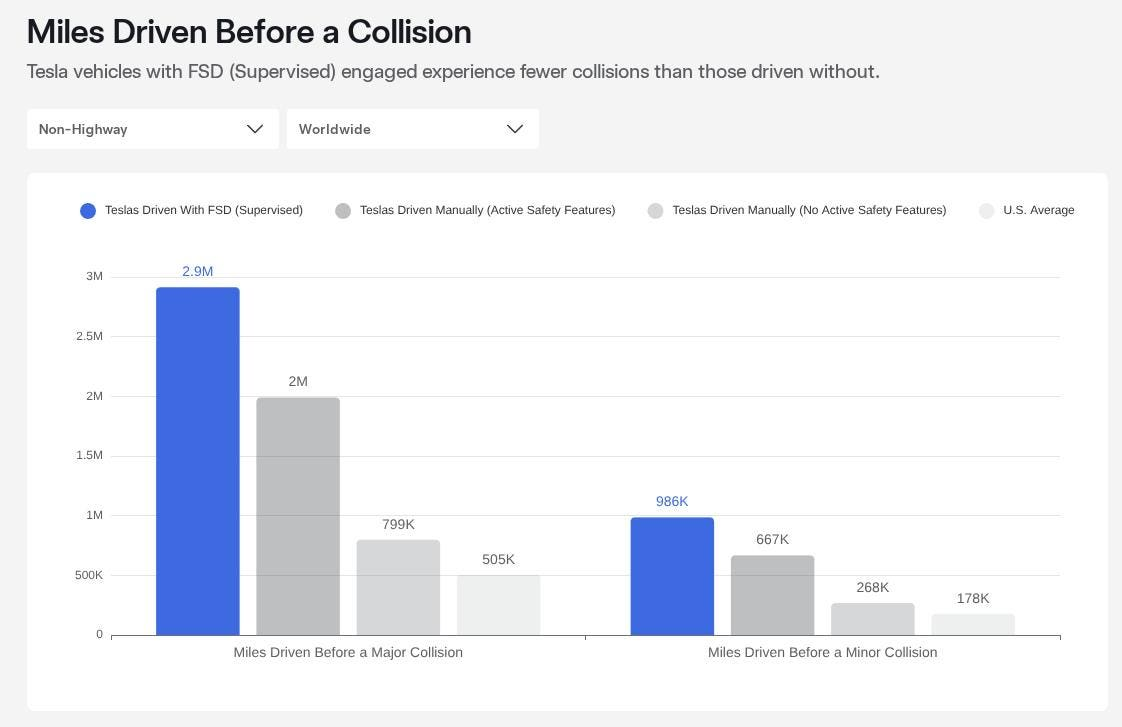The height and width of the screenshot is (727, 1122).
Task: Click the blue FSD (Supervised) legend dot
Action: 88,210
